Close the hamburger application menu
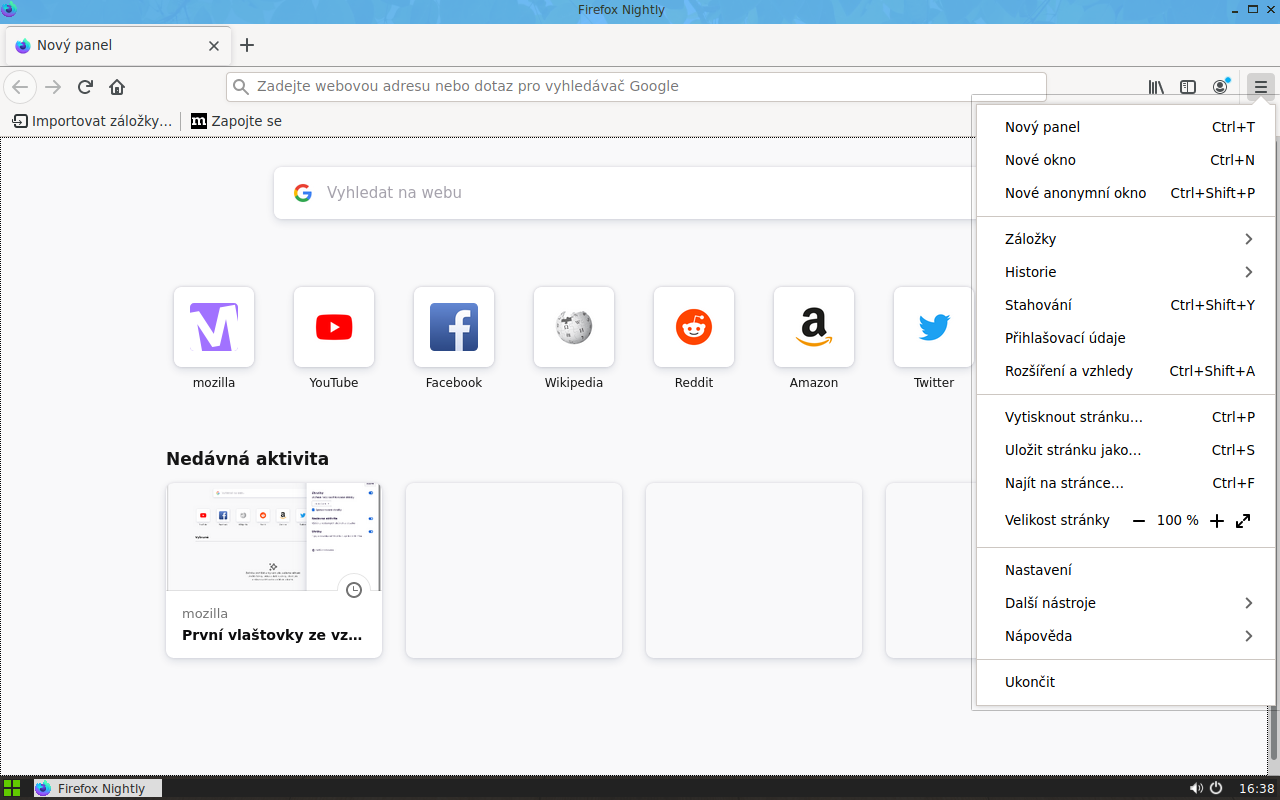The width and height of the screenshot is (1280, 800). click(1261, 87)
